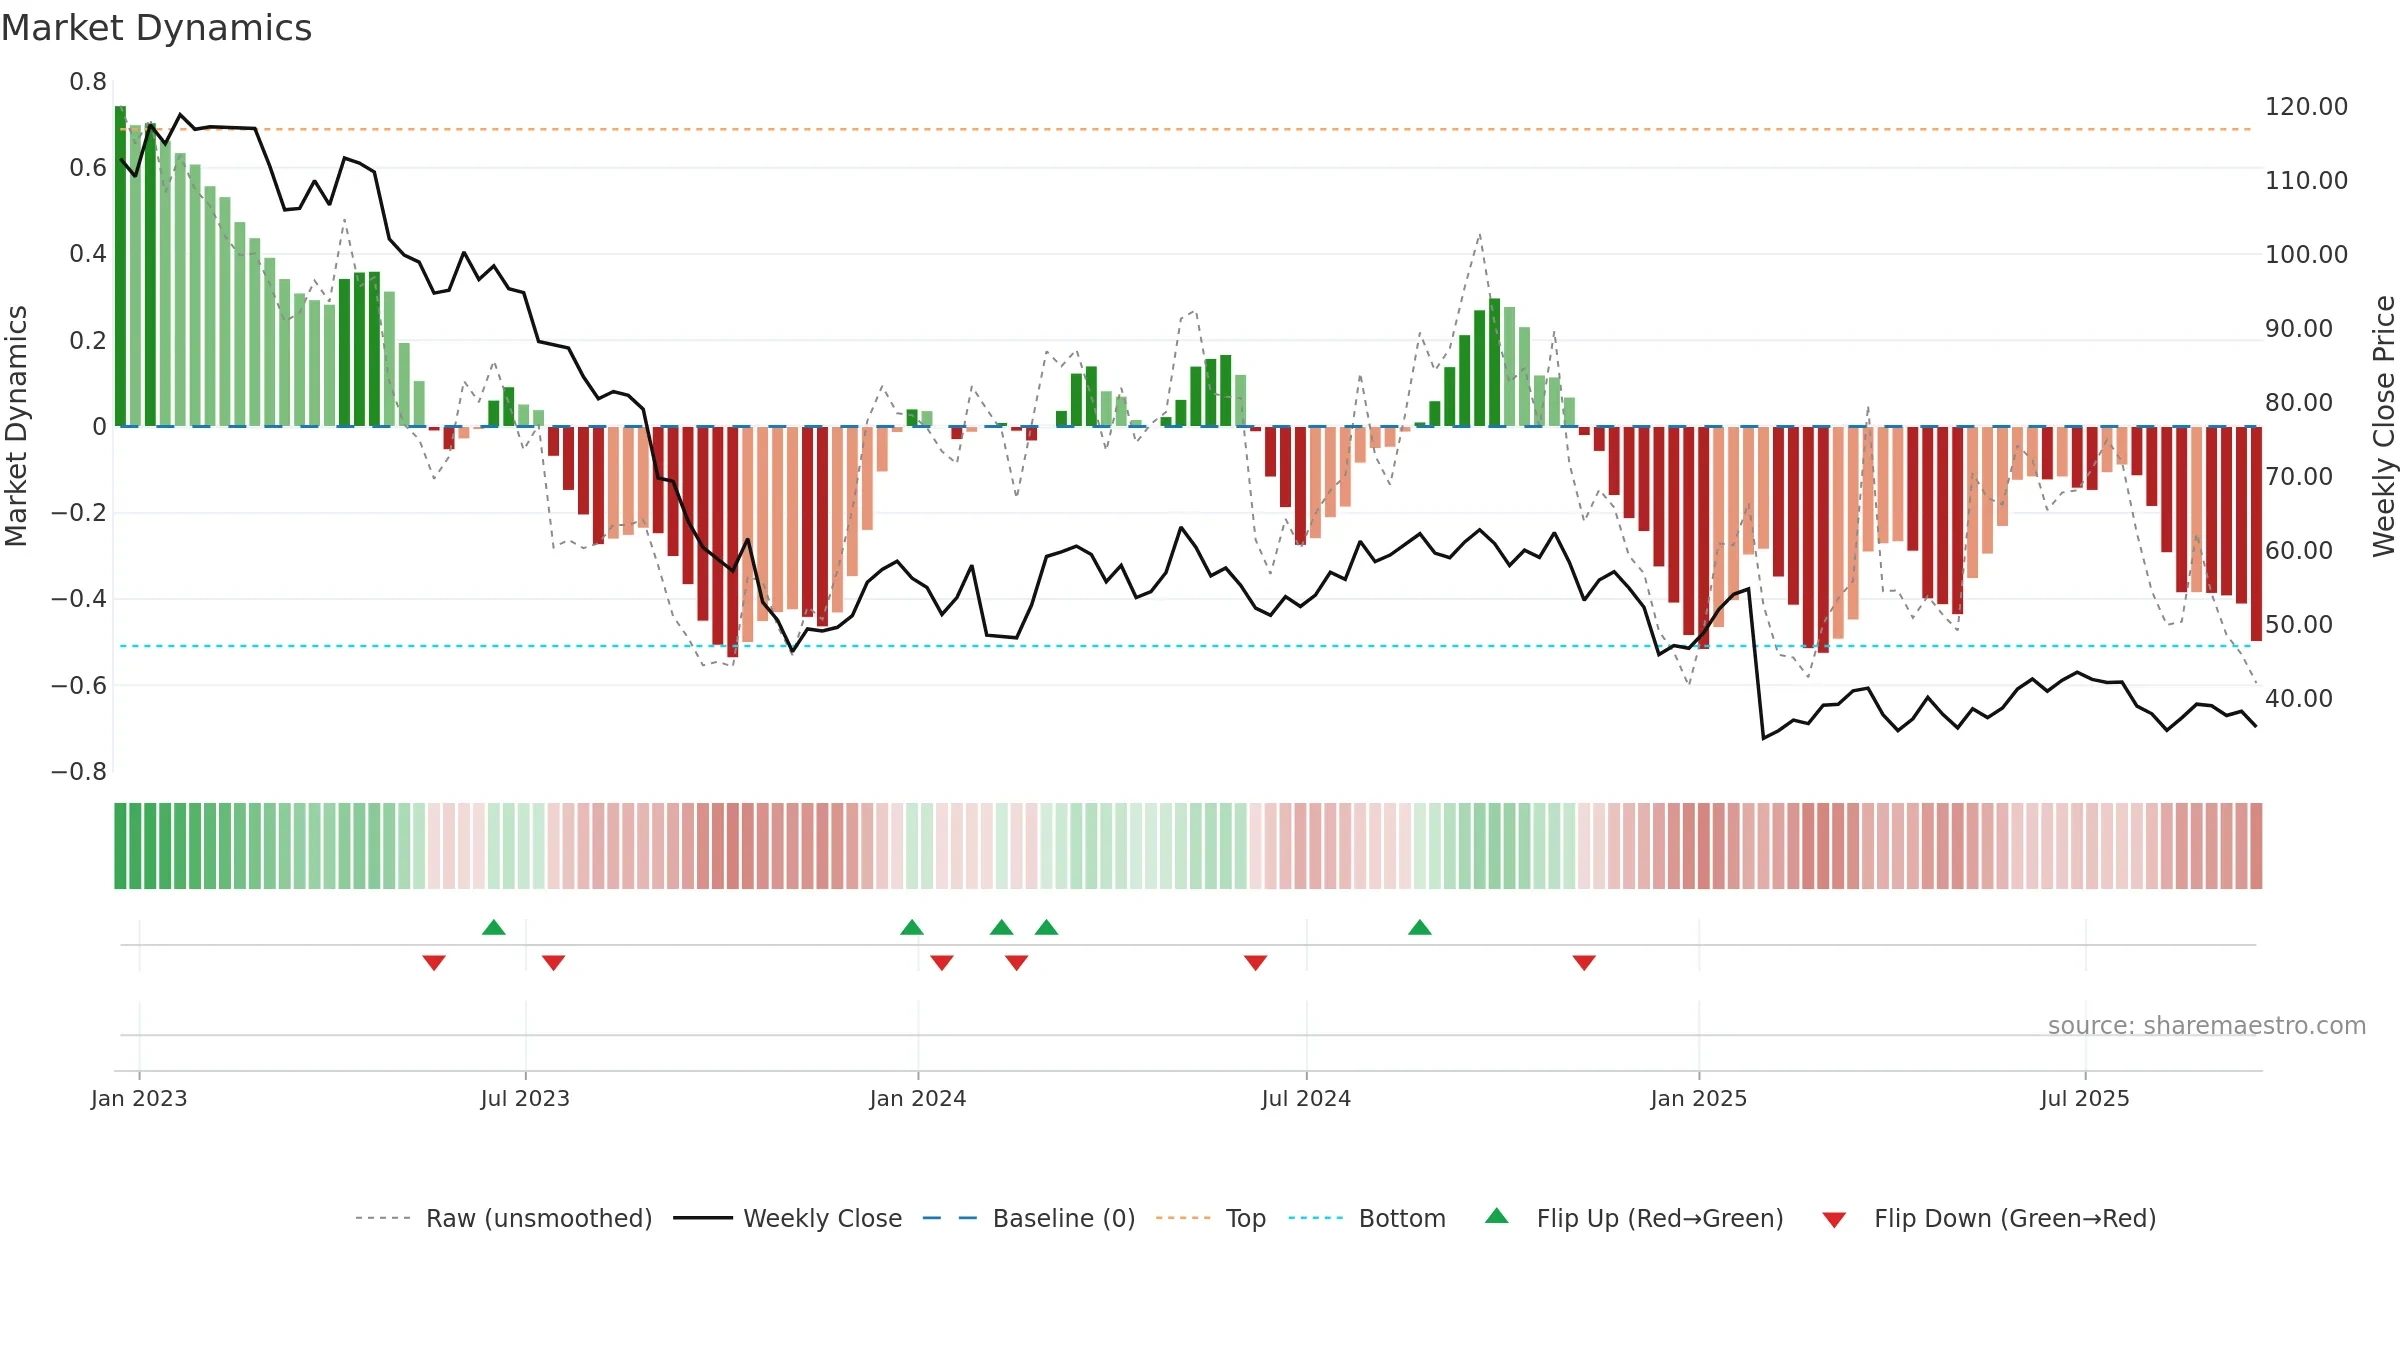The height and width of the screenshot is (1350, 2400).
Task: Click the Market Dynamics chart title
Action: (157, 28)
